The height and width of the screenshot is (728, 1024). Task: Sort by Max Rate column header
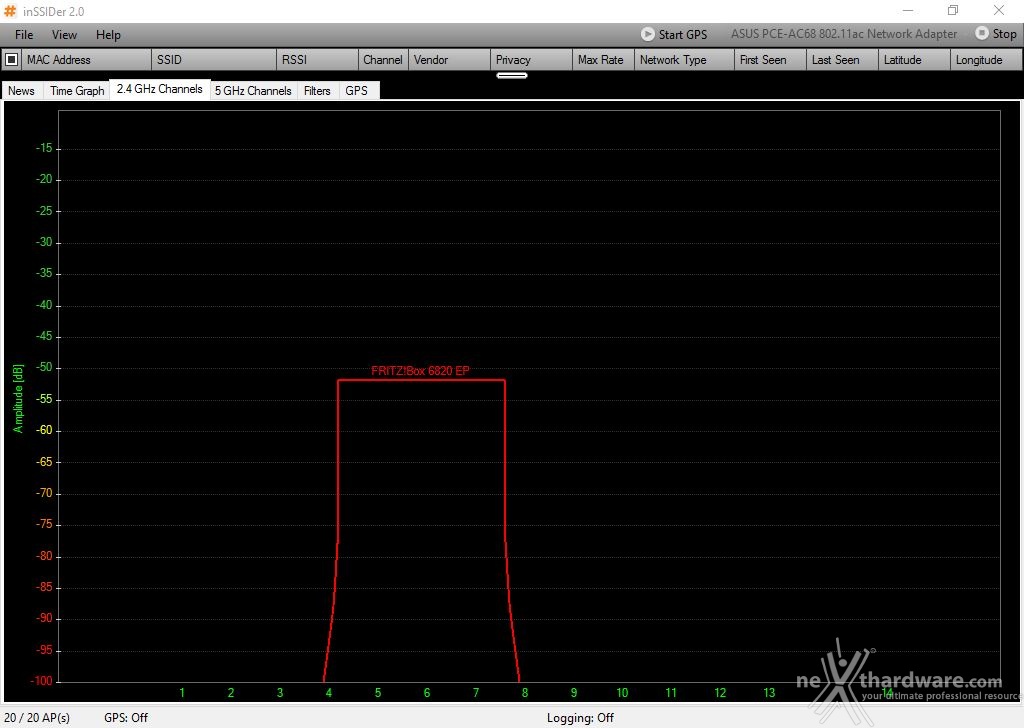pyautogui.click(x=601, y=59)
